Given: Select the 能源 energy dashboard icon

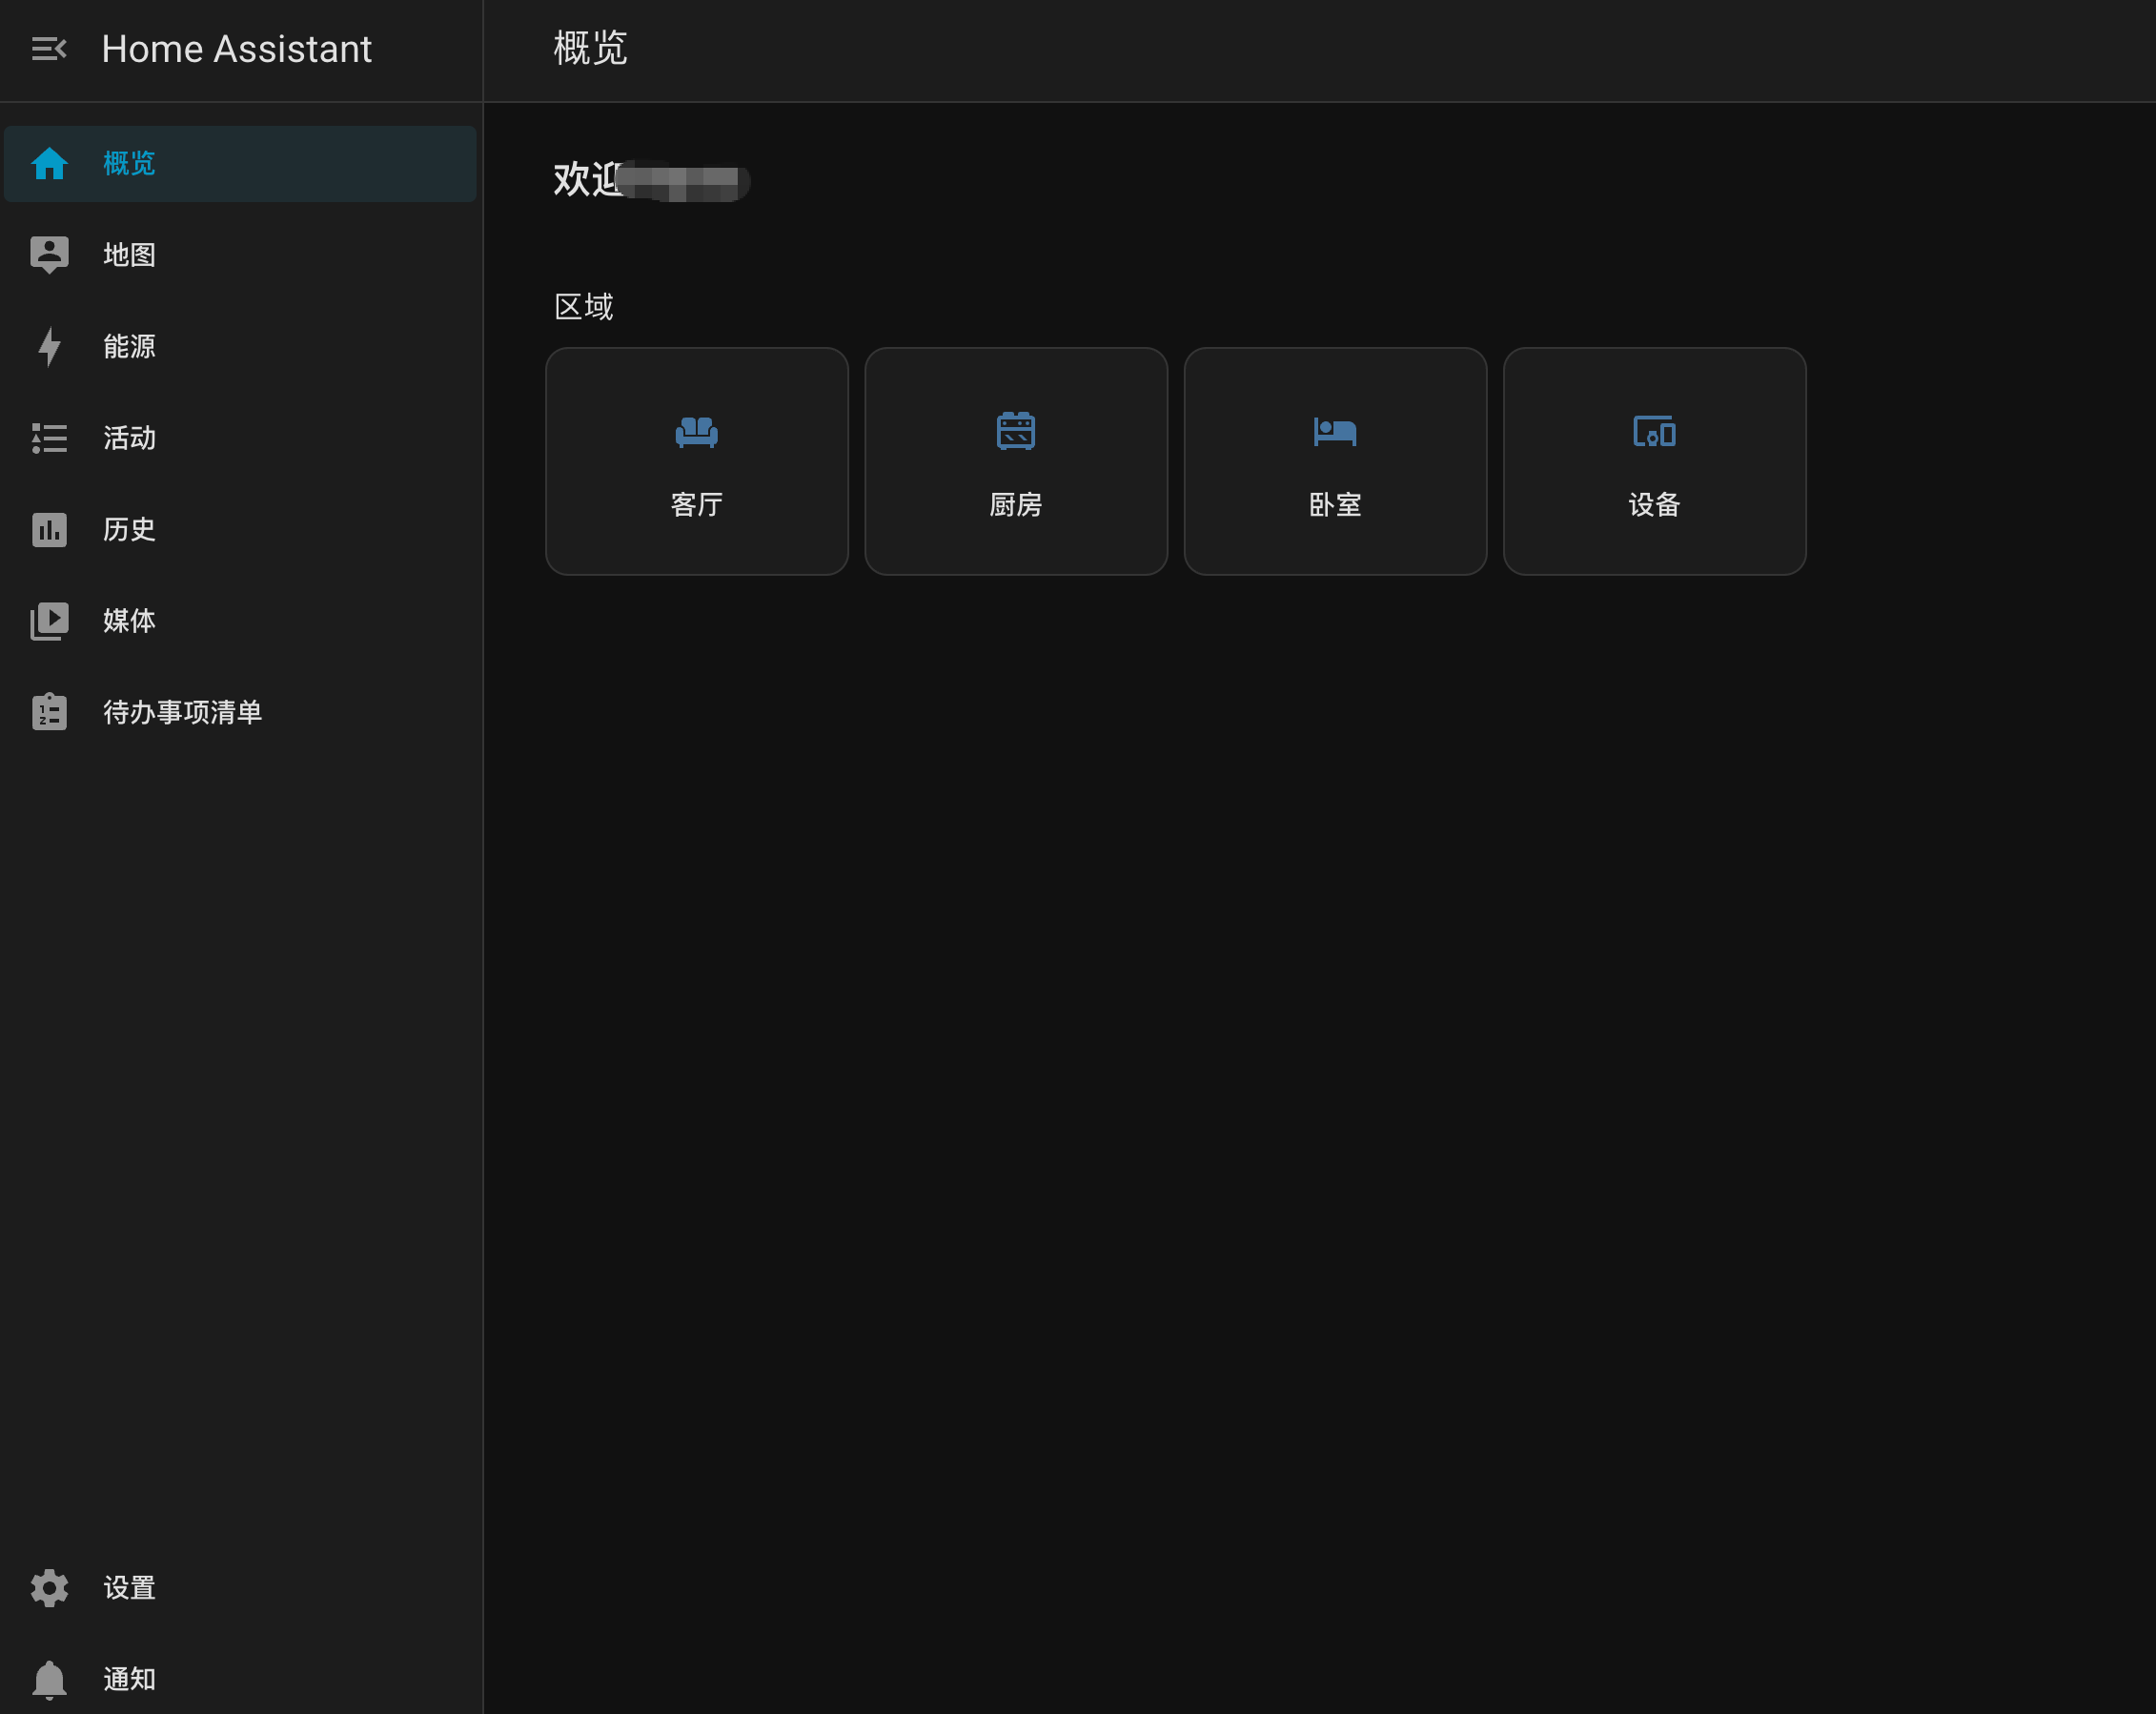Looking at the screenshot, I should [x=49, y=347].
